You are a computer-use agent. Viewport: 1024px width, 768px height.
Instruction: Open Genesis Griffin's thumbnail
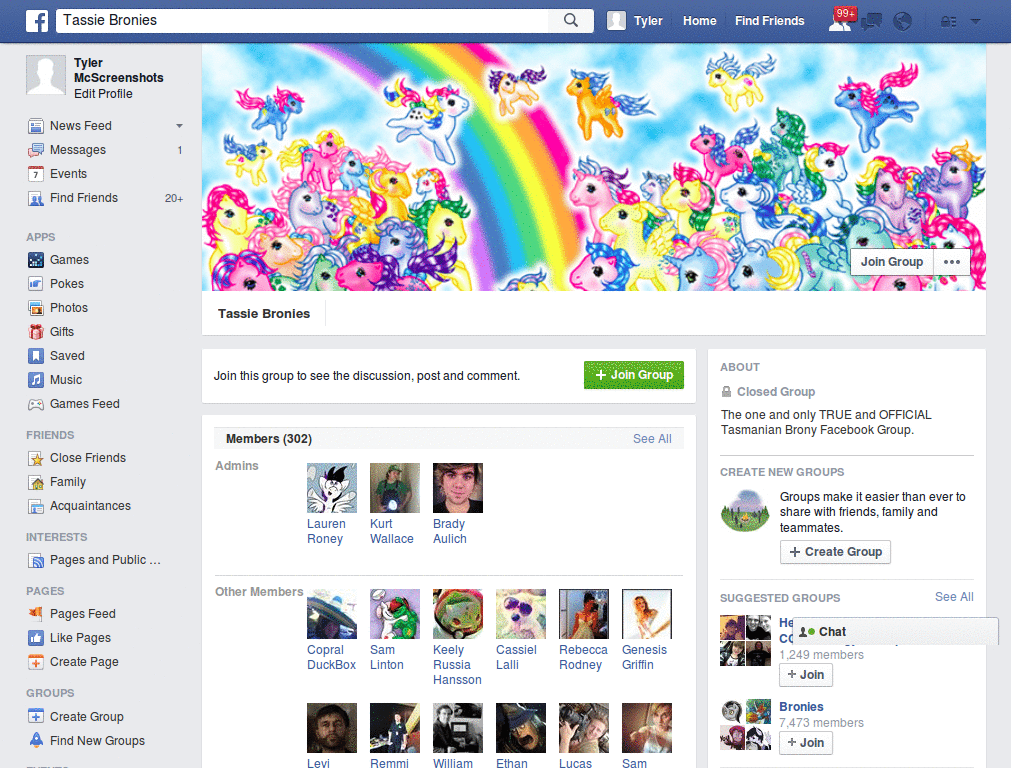(647, 614)
